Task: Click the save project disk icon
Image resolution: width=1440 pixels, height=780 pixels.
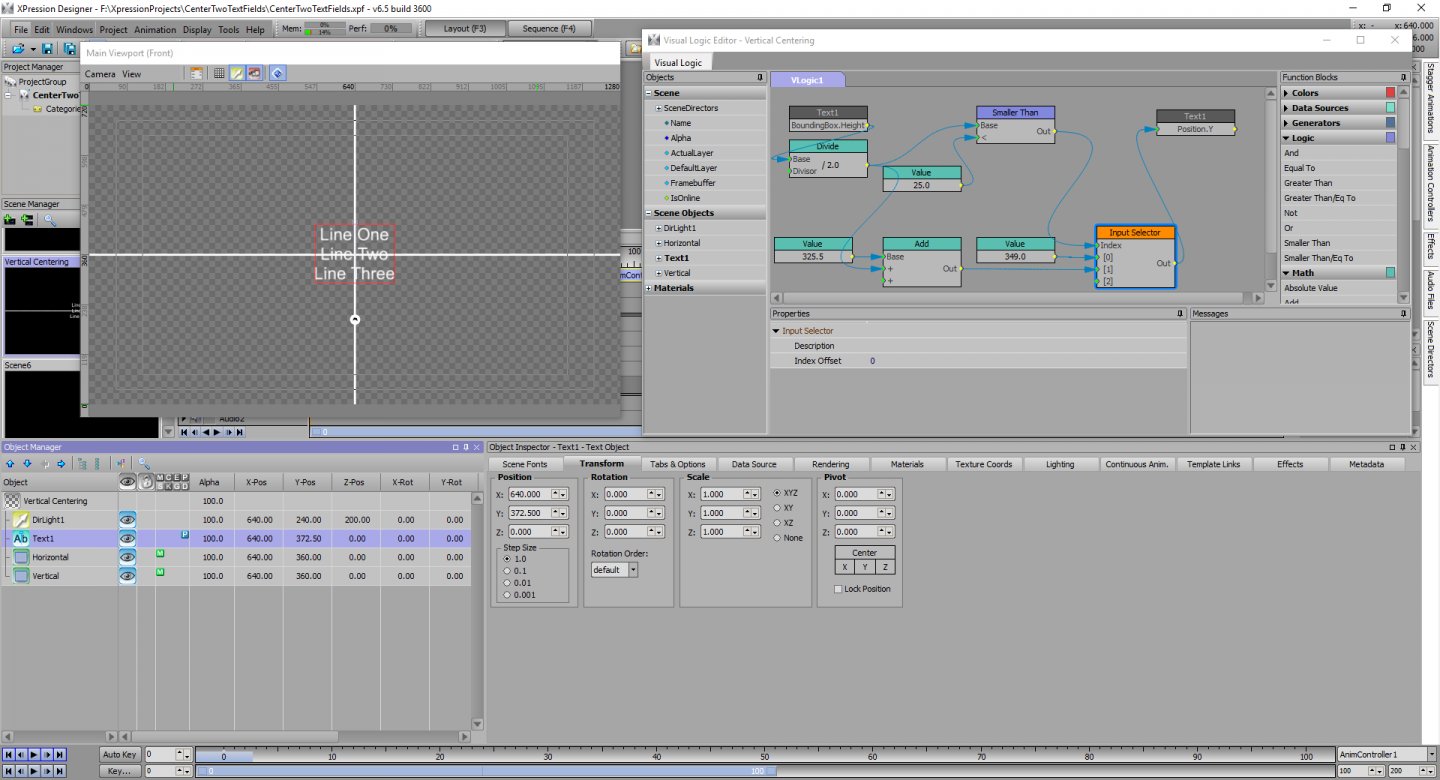Action: 48,48
